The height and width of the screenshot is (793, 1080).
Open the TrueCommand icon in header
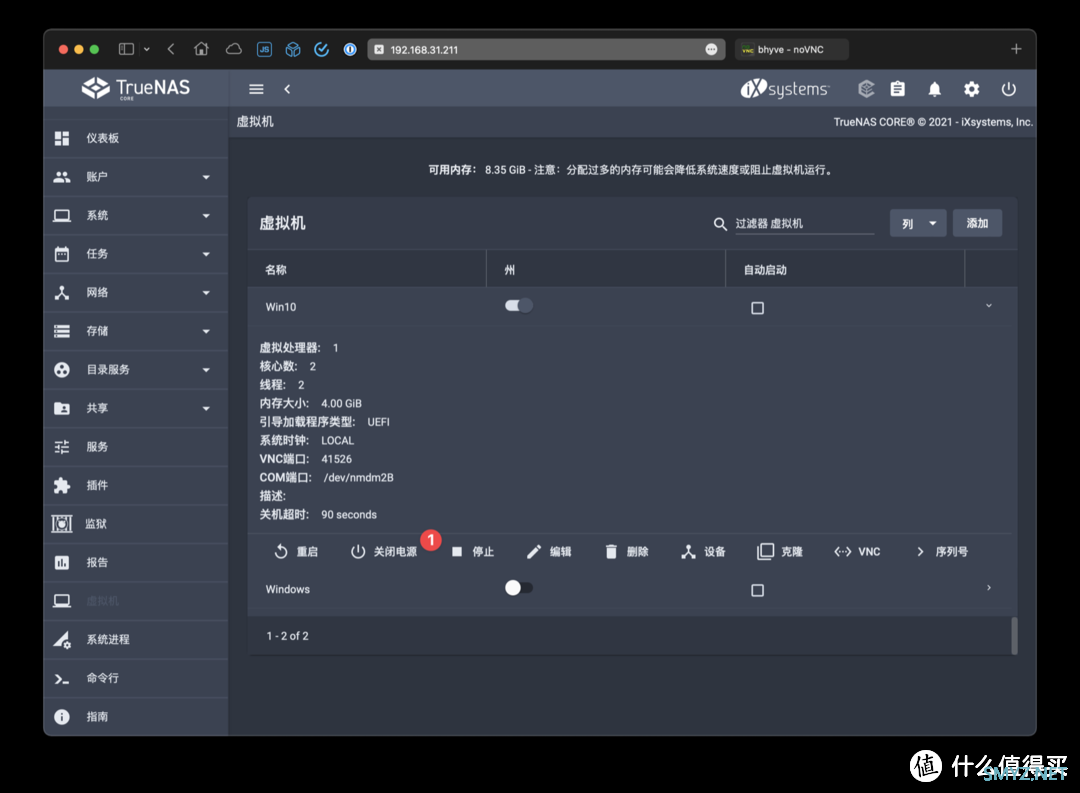point(866,89)
